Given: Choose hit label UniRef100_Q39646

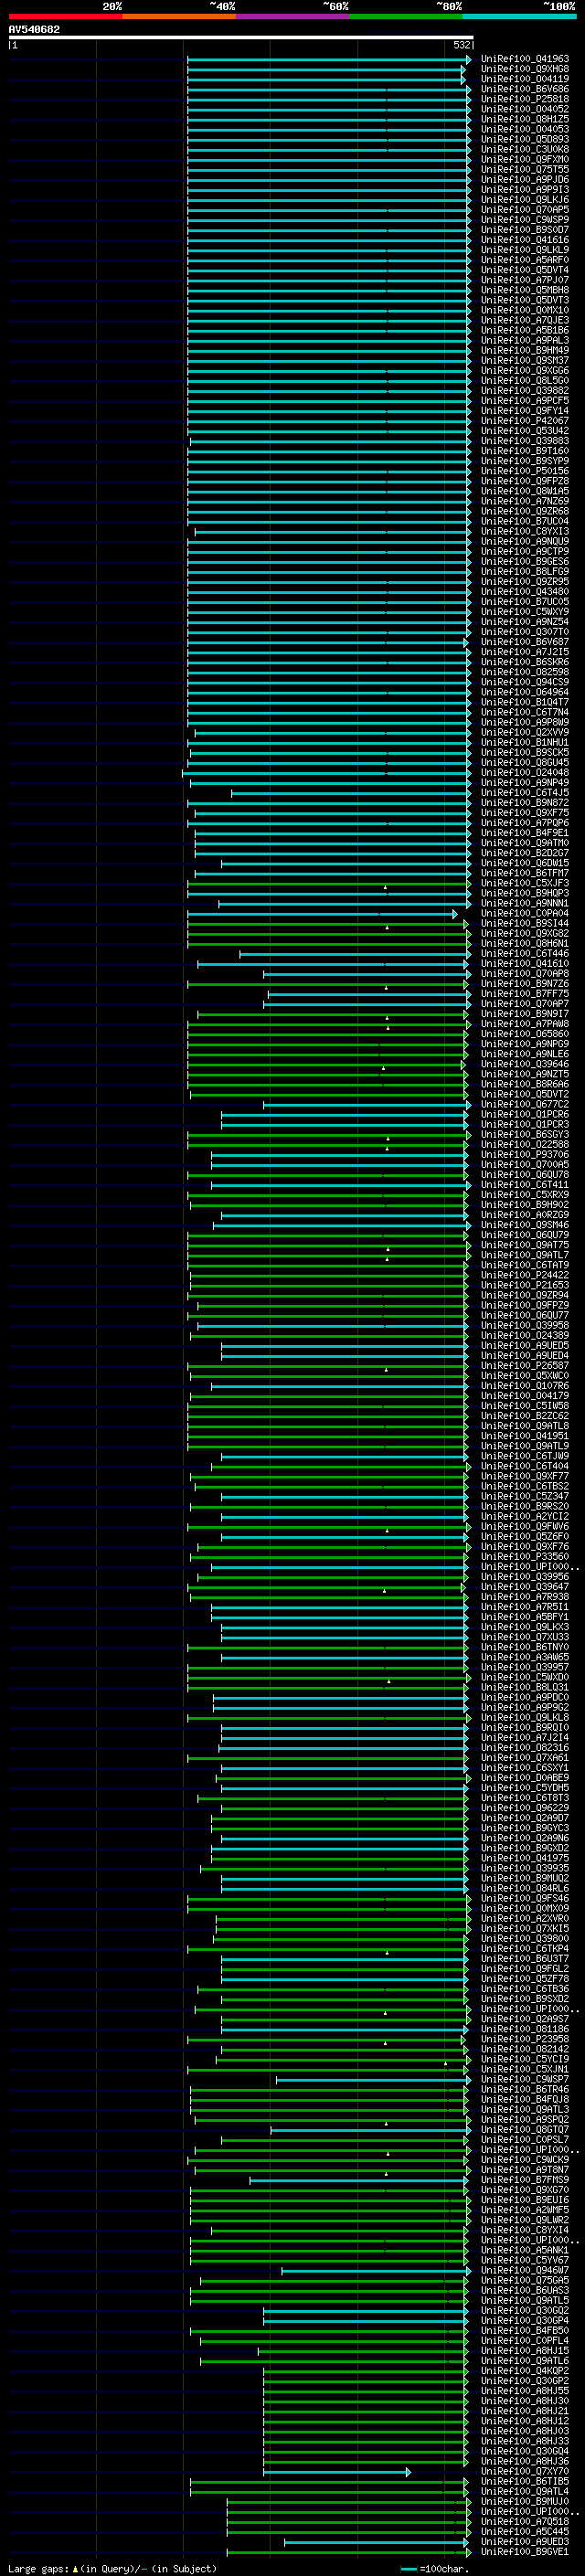Looking at the screenshot, I should (x=525, y=1064).
